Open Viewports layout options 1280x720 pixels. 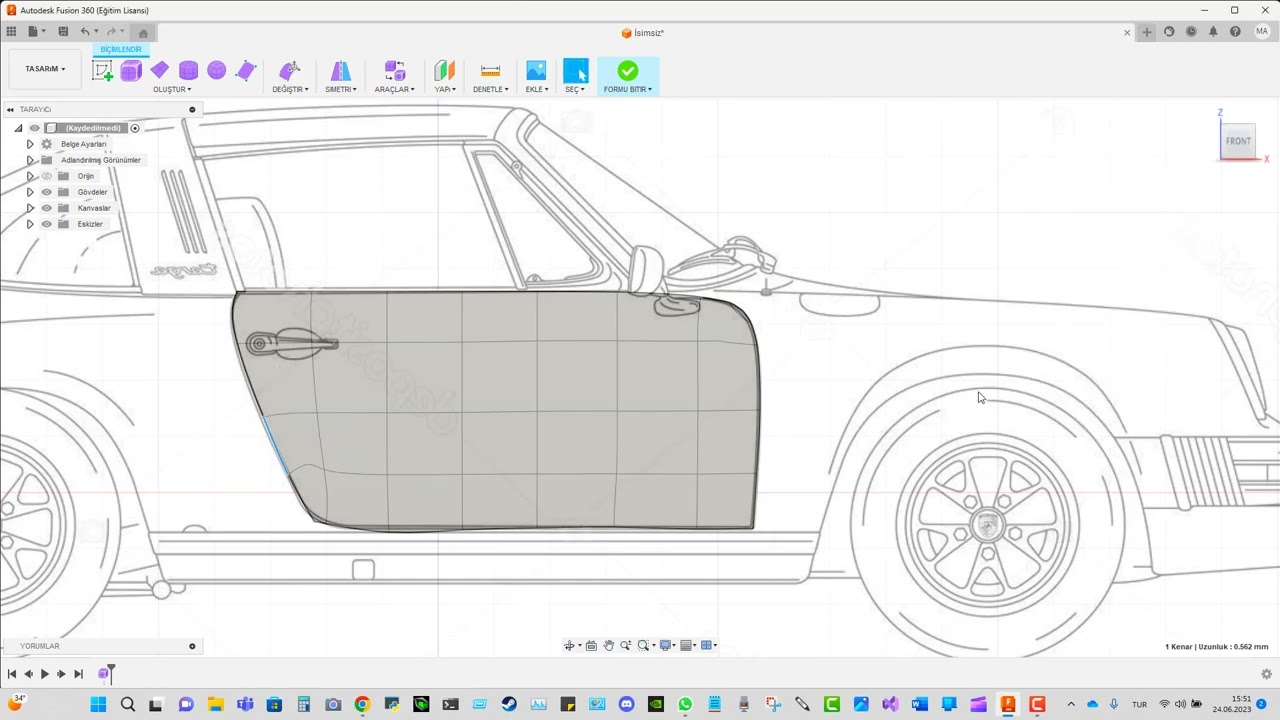[709, 645]
